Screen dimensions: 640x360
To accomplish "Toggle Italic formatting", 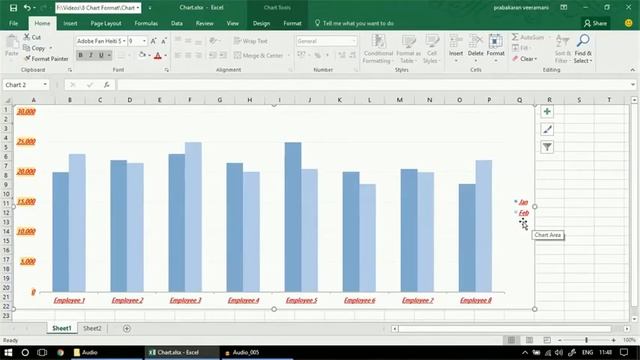I will point(91,55).
